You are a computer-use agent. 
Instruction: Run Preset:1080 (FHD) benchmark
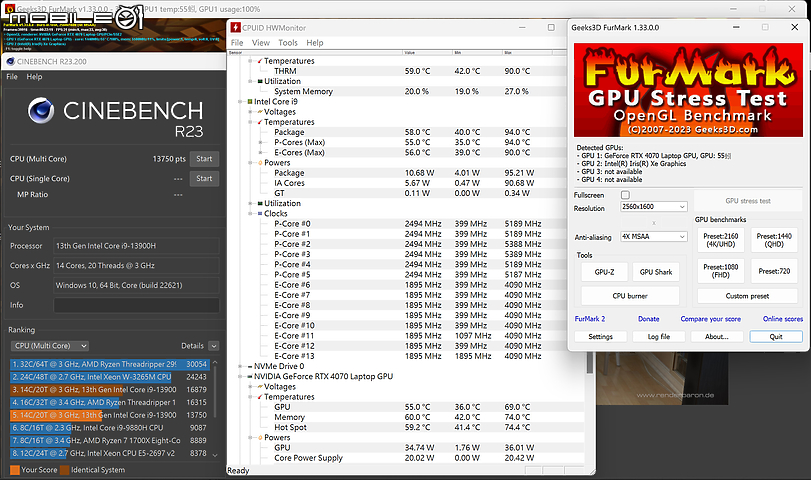click(x=720, y=271)
